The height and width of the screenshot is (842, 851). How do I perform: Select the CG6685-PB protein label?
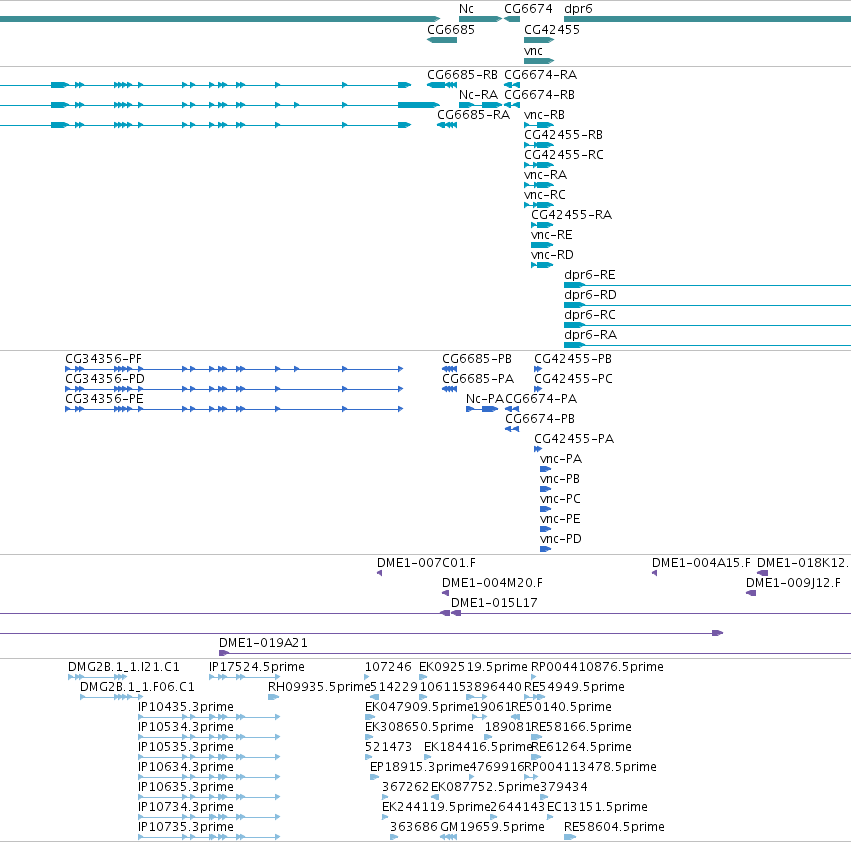coord(477,359)
